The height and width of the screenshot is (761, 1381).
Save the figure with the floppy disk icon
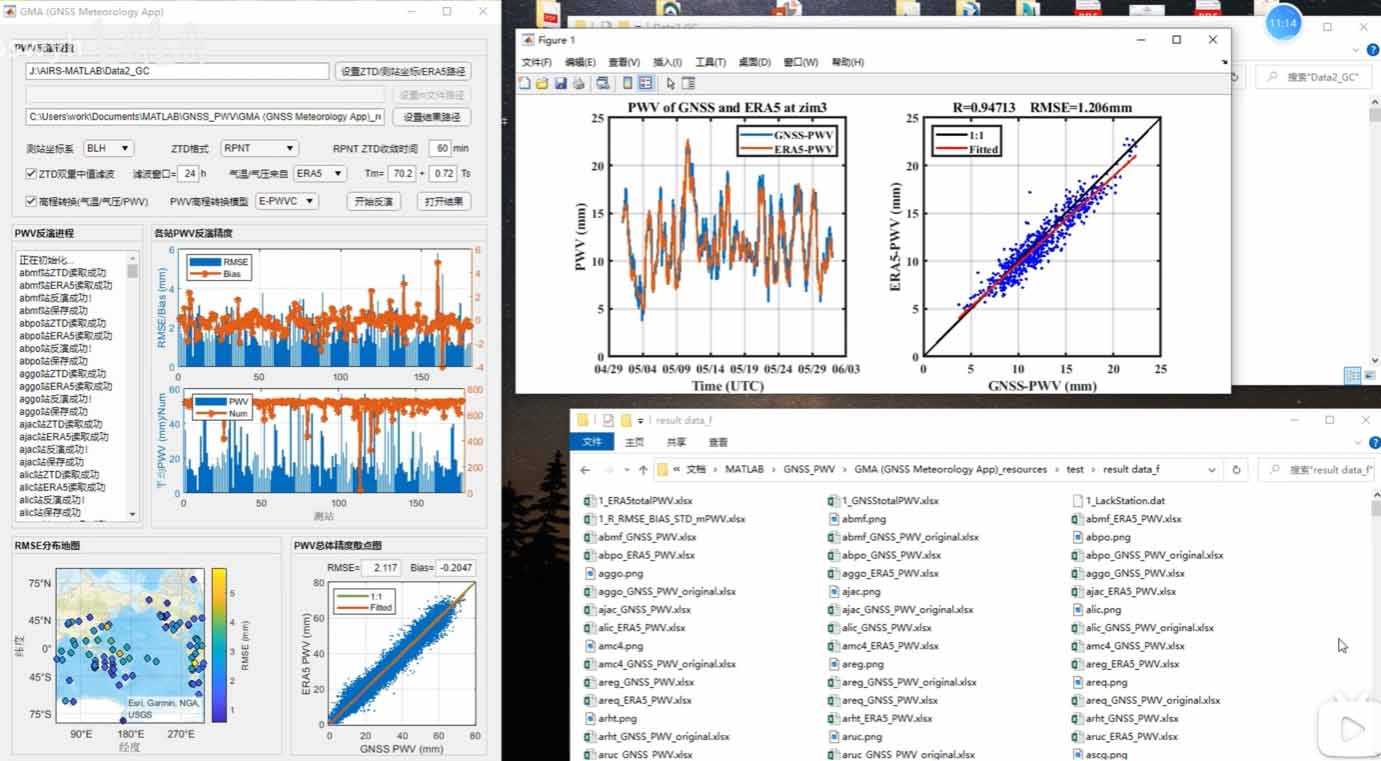pos(560,84)
